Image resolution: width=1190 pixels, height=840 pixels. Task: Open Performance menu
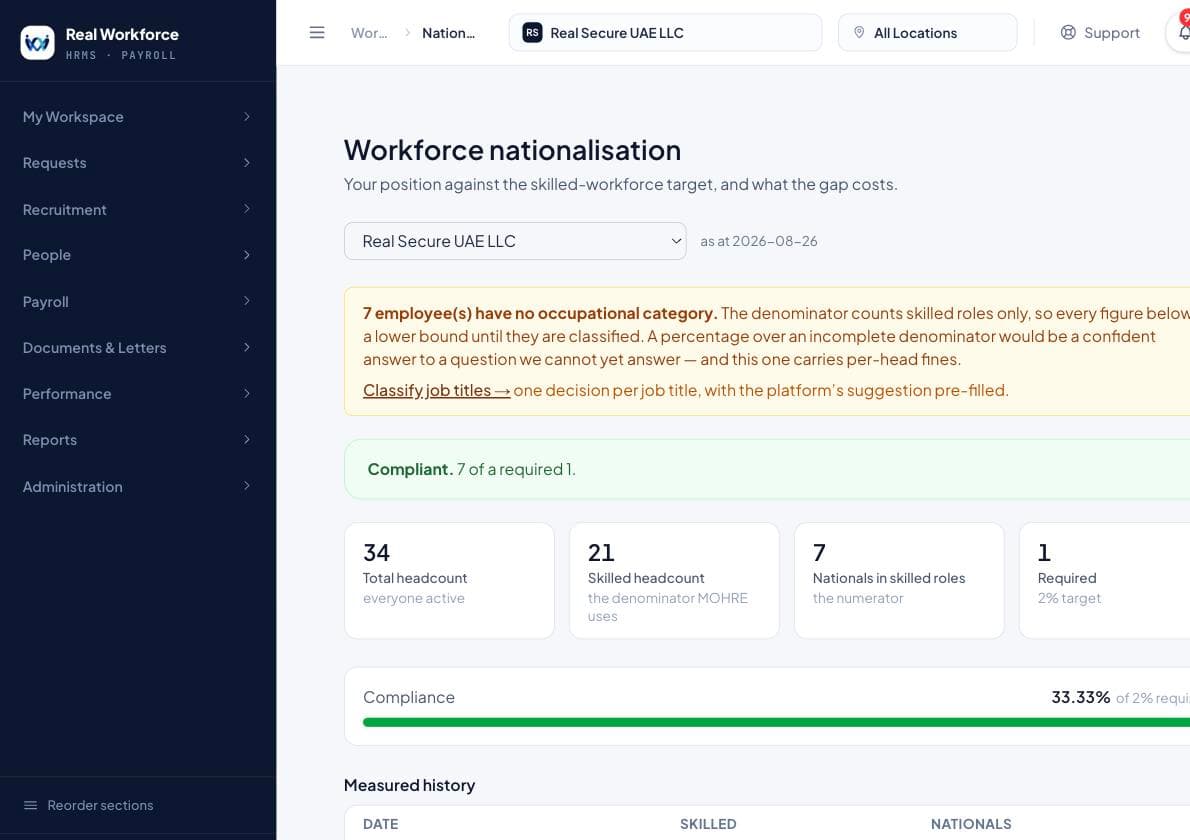pos(137,394)
